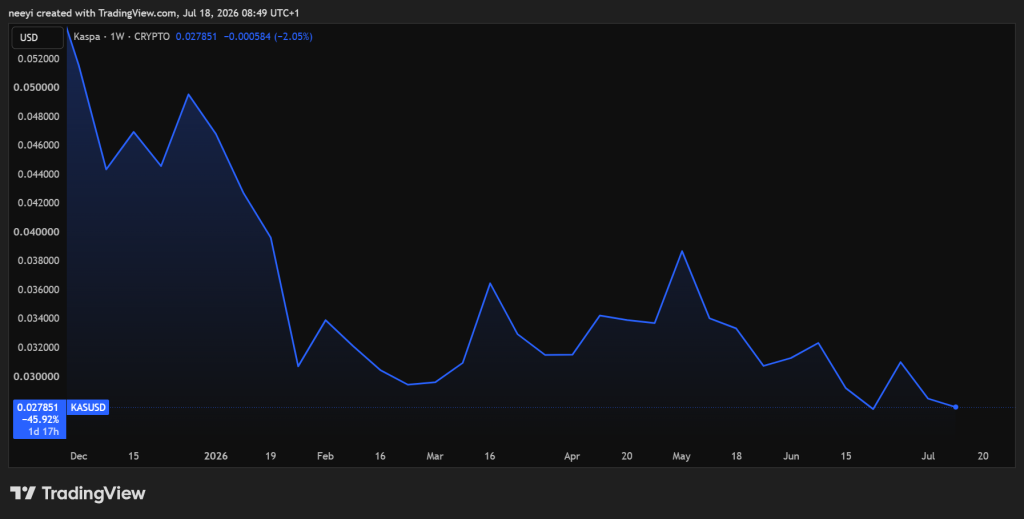Click the 0.027851 current price label
The height and width of the screenshot is (519, 1024).
[39, 407]
